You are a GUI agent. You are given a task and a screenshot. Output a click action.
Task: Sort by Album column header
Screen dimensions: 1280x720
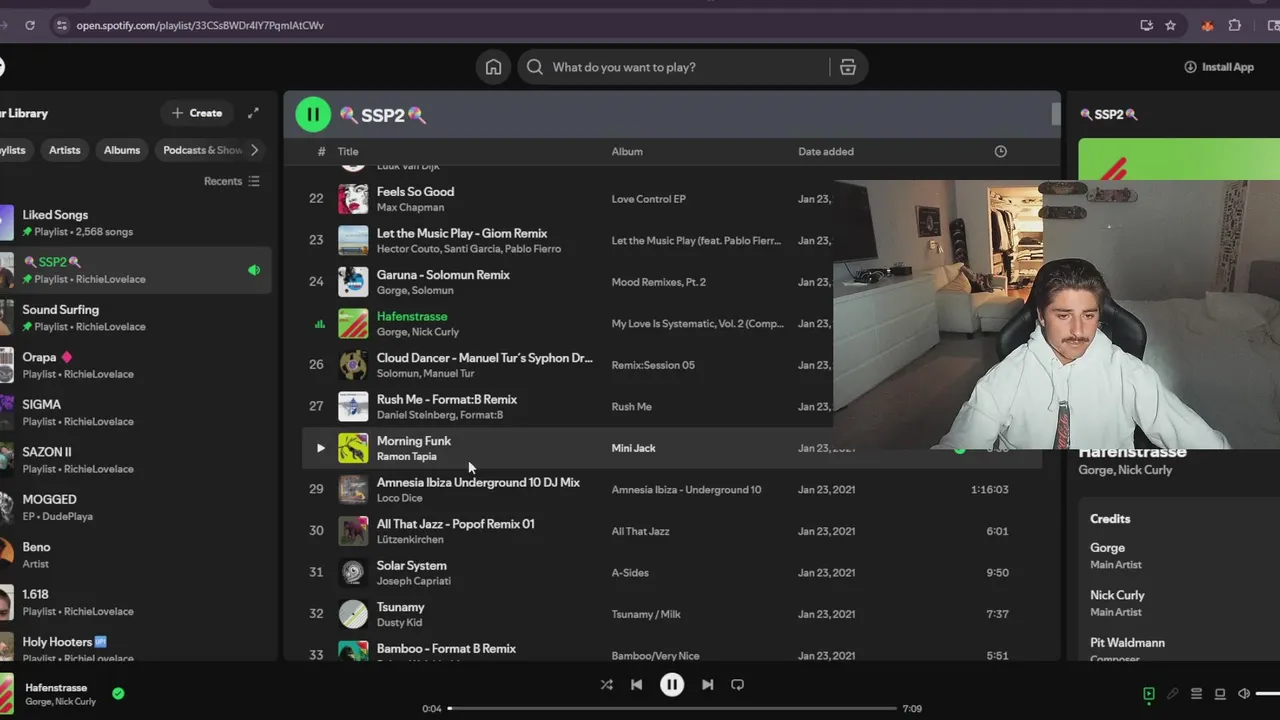coord(627,152)
